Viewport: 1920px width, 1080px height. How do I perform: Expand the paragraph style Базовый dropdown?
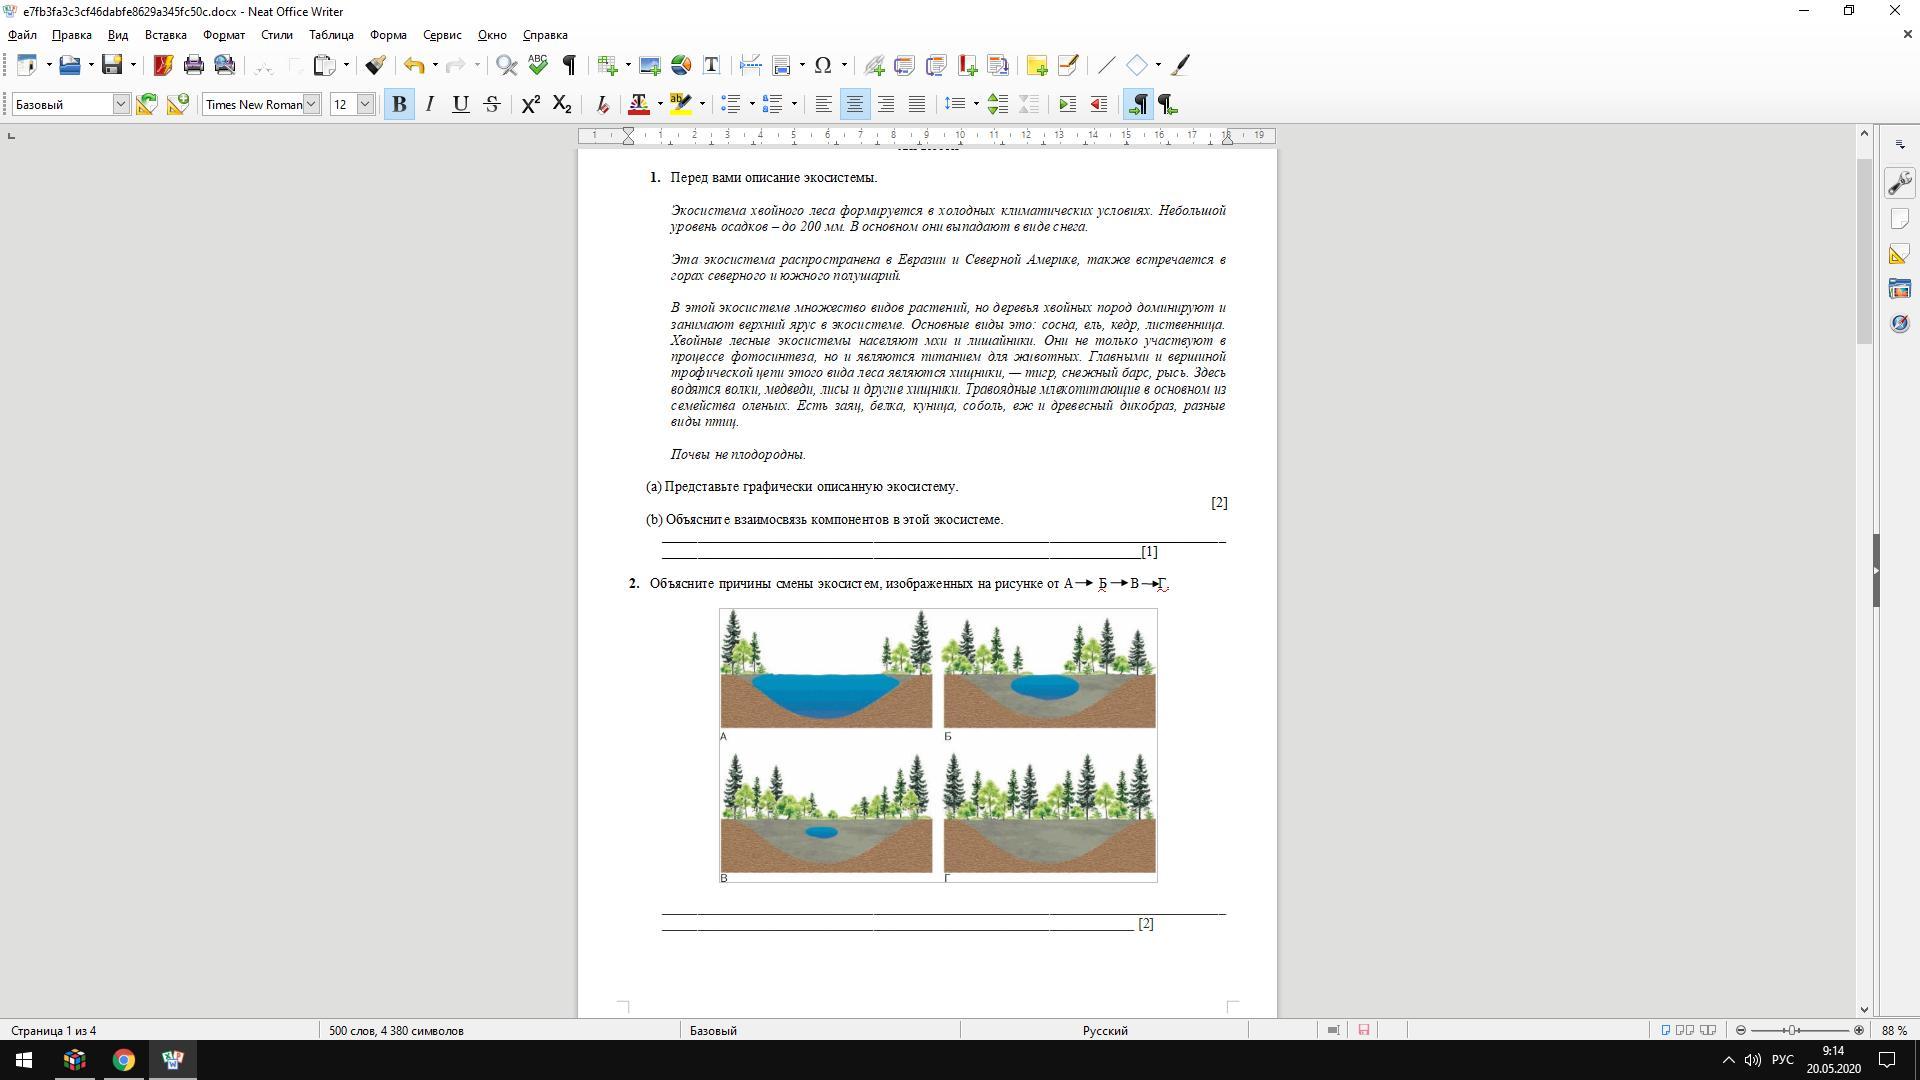coord(121,104)
